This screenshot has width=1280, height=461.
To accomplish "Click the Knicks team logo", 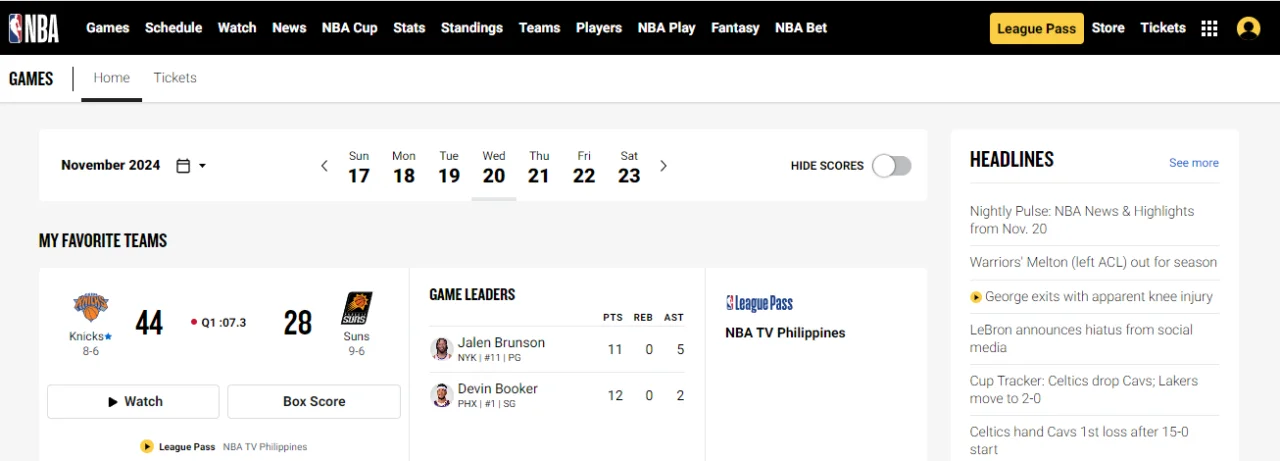I will [x=91, y=309].
